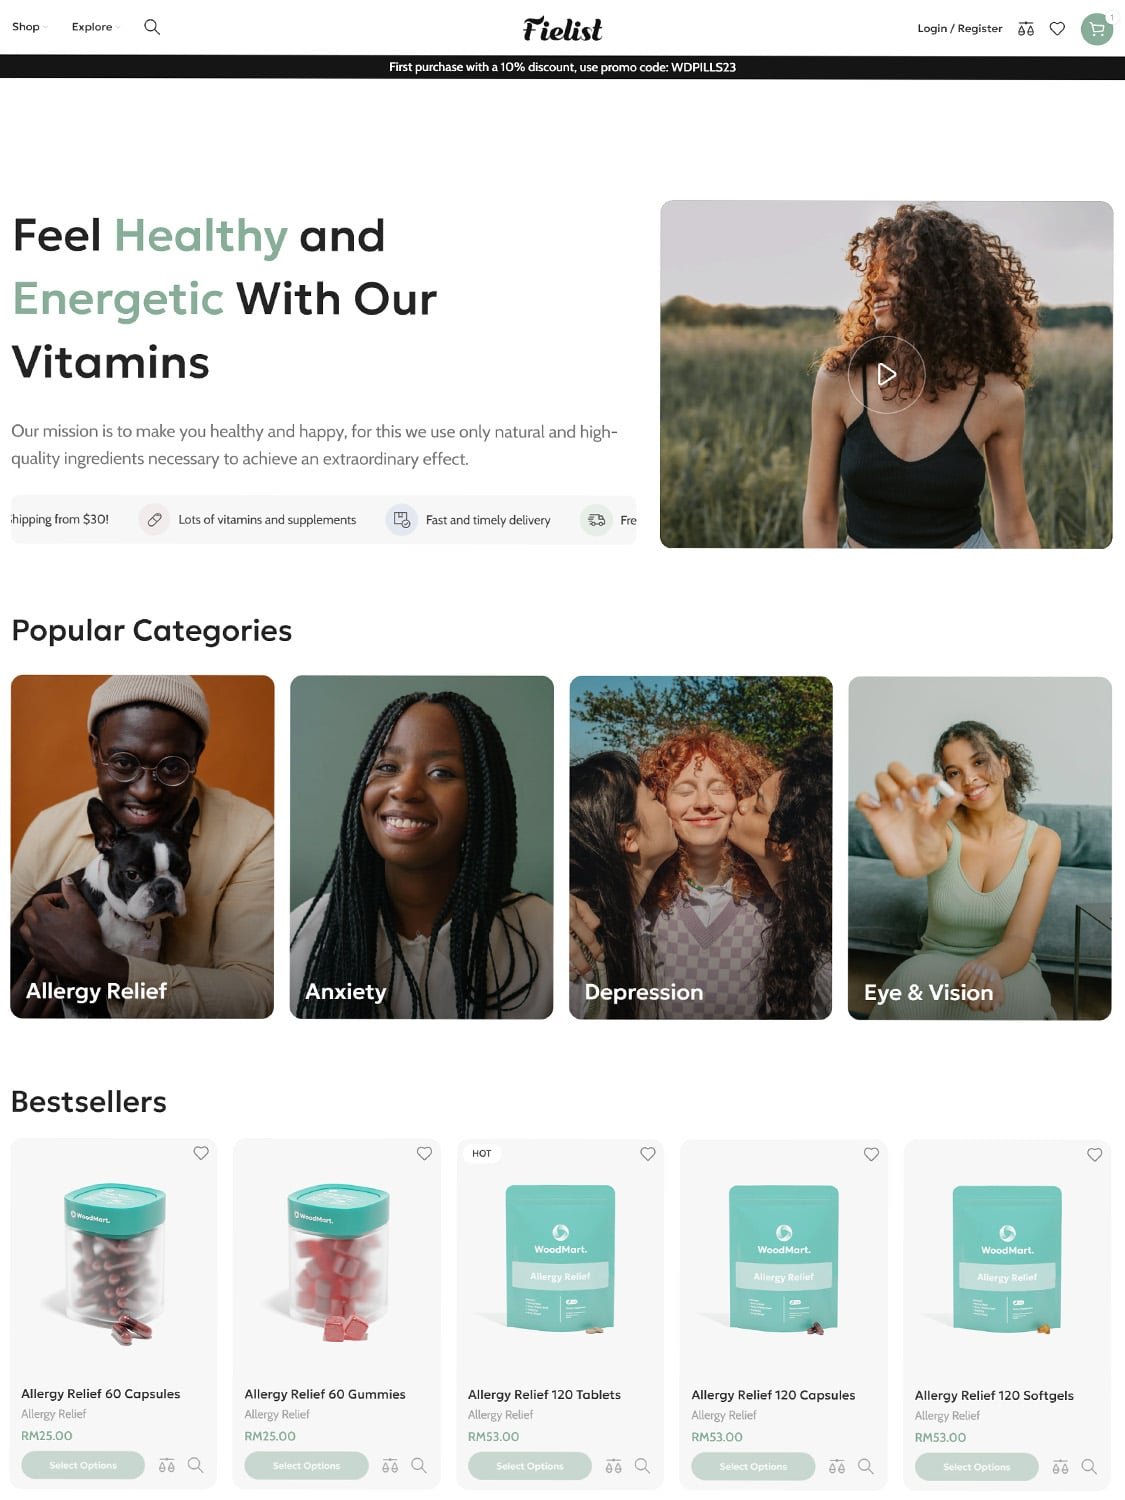Quick view Allergy Relief 120 Softgels
Image resolution: width=1125 pixels, height=1500 pixels.
1089,1466
